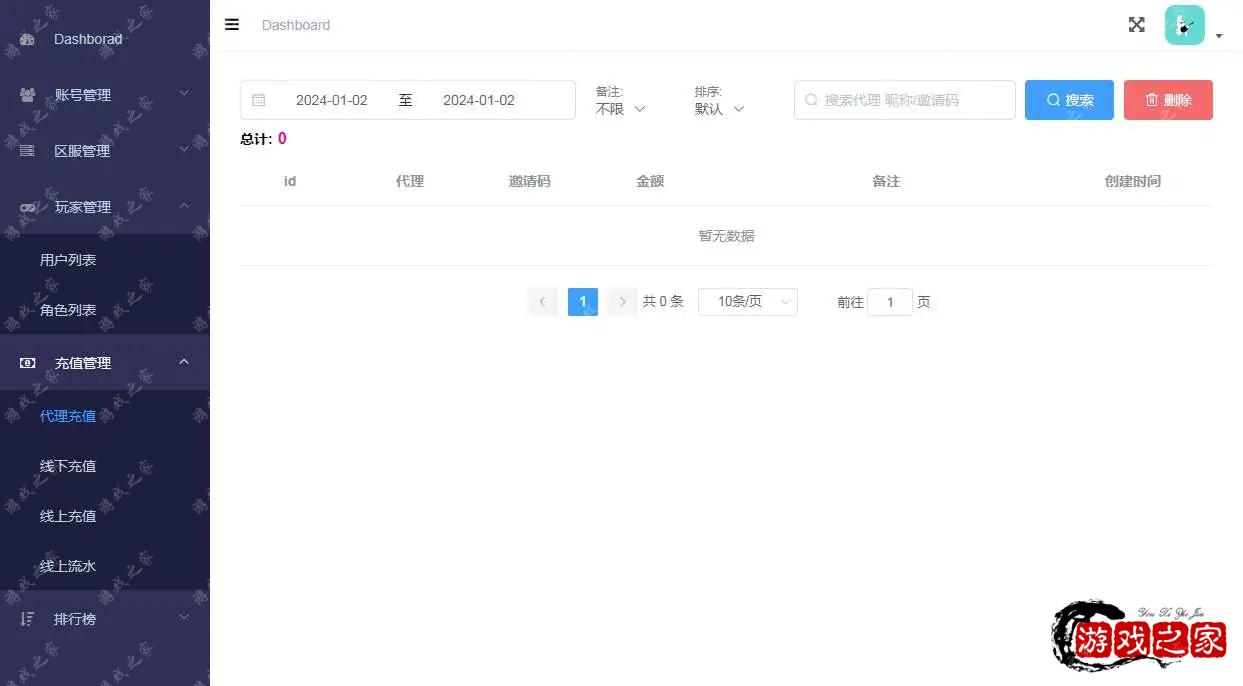Select 线下充值 in sidebar
Screen dimensions: 1243x686
pyautogui.click(x=68, y=466)
